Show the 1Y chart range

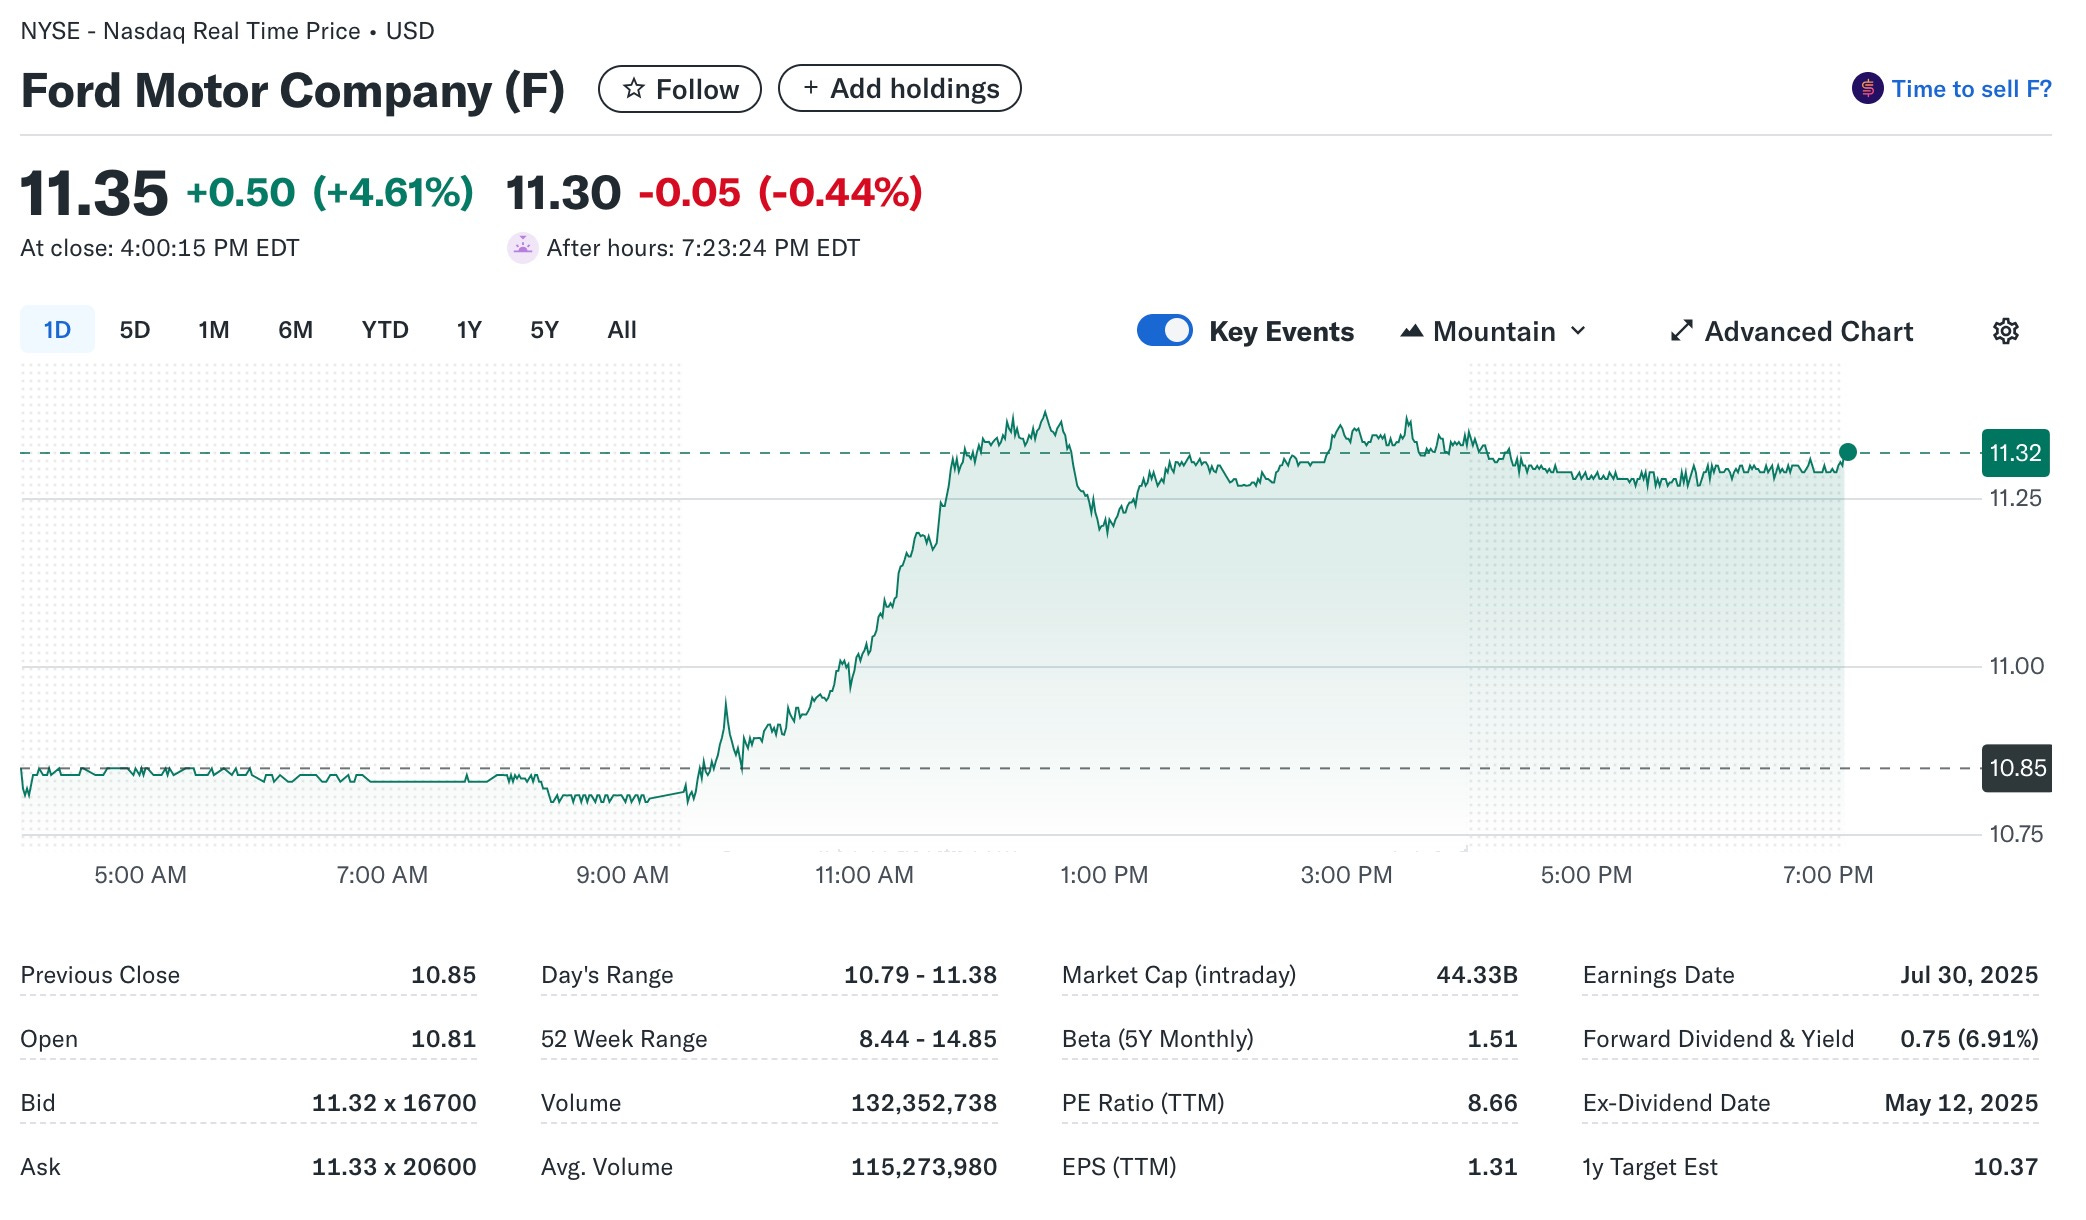[x=469, y=330]
